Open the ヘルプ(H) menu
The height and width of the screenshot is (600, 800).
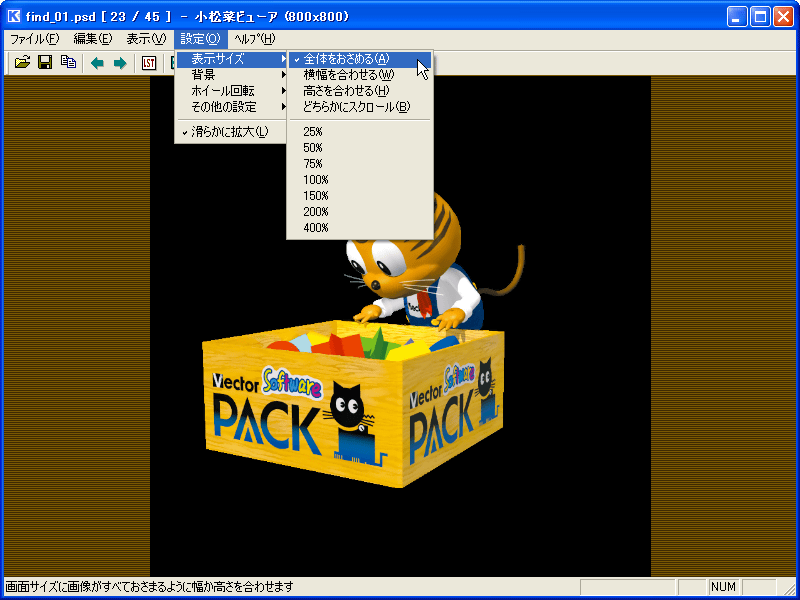point(255,39)
